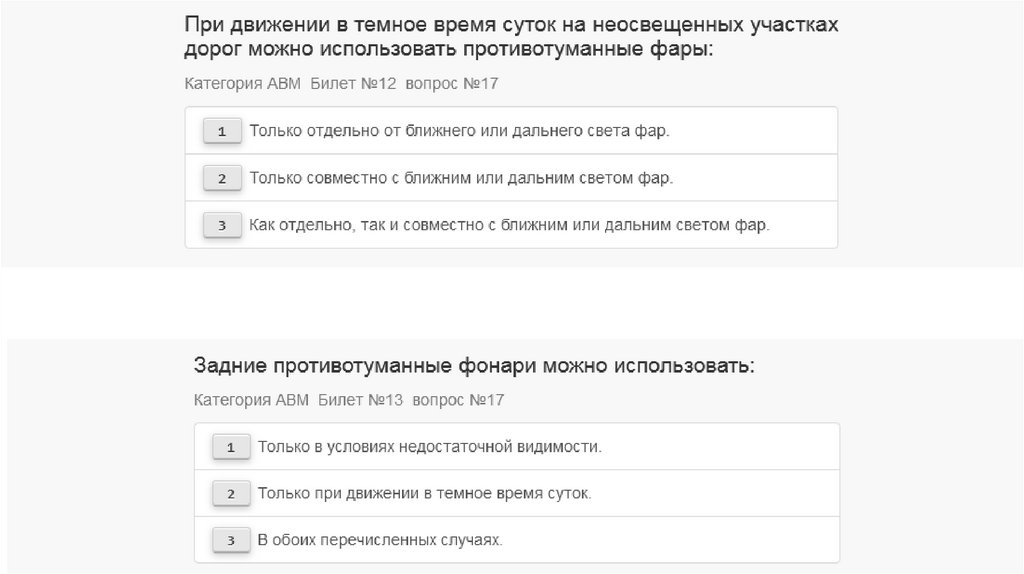1024x574 pixels.
Task: Pick answer text 'Только при движении в темное время суток'
Action: coord(425,494)
